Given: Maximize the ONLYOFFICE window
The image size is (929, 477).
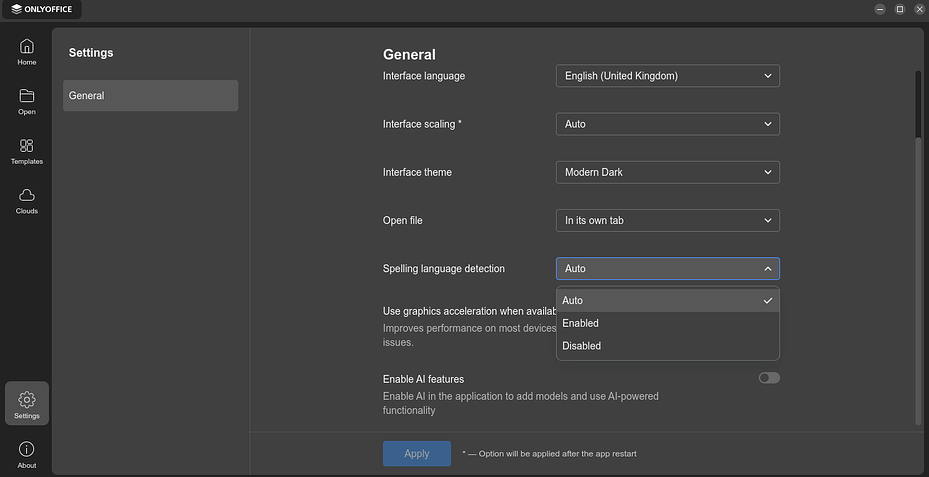Looking at the screenshot, I should [899, 9].
